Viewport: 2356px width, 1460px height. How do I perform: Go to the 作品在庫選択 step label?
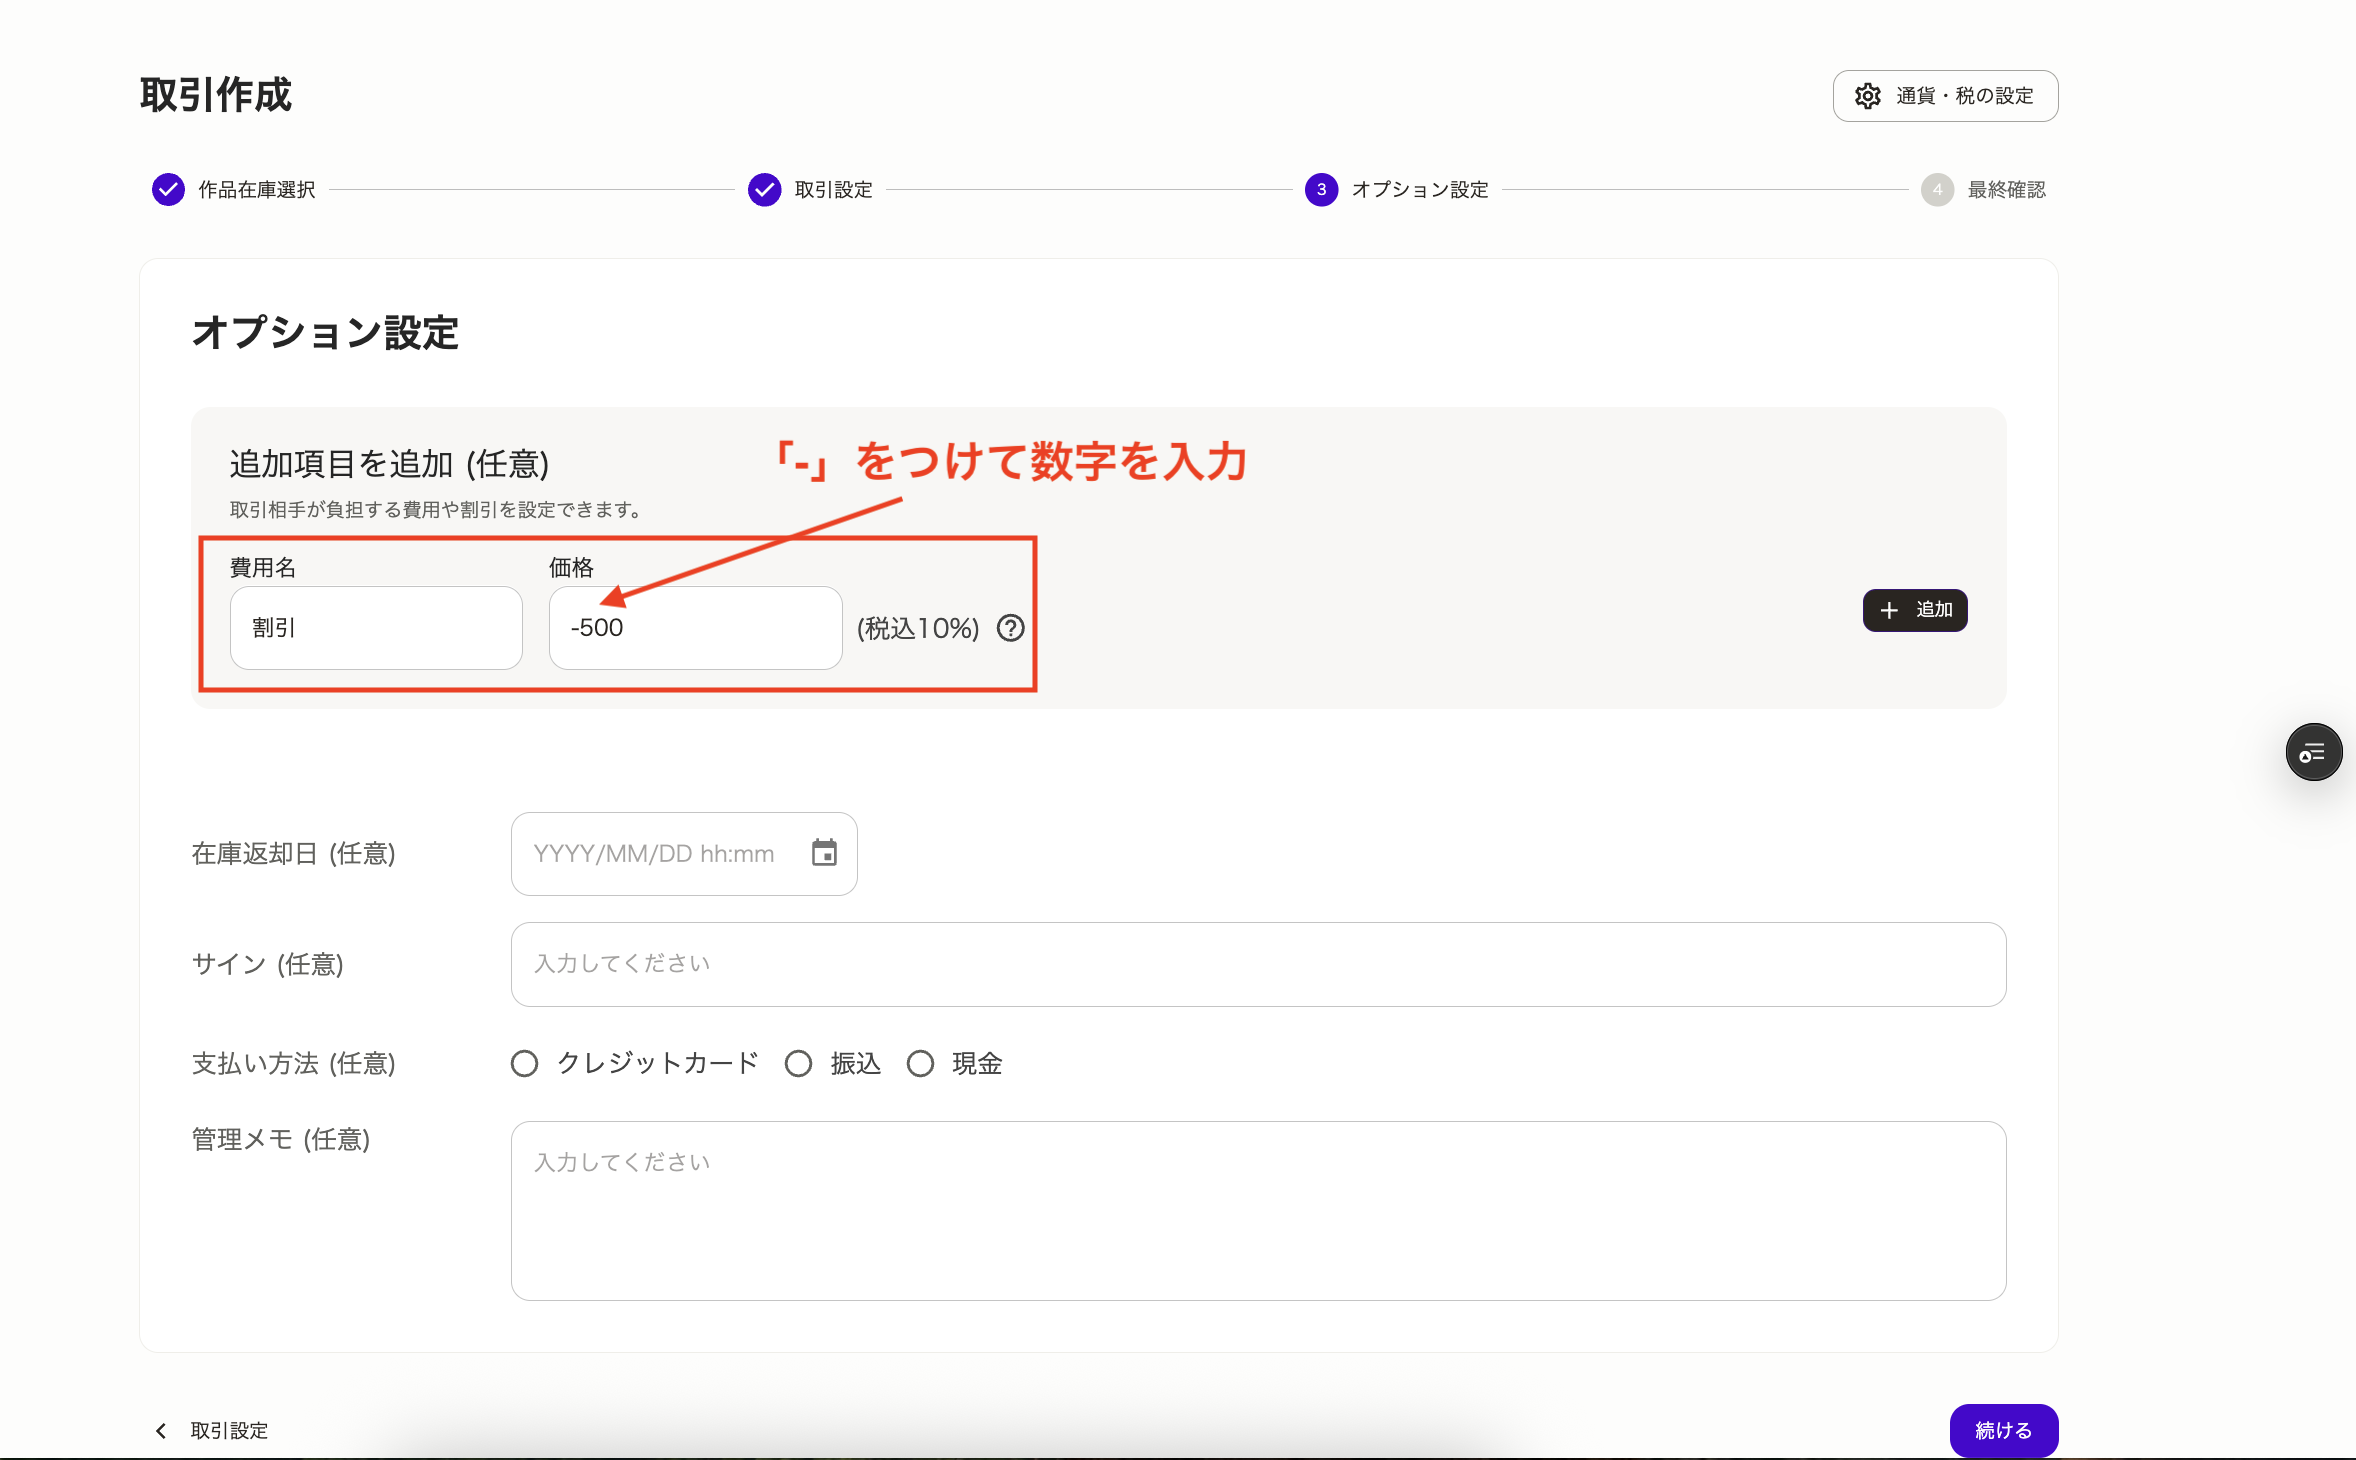point(257,190)
